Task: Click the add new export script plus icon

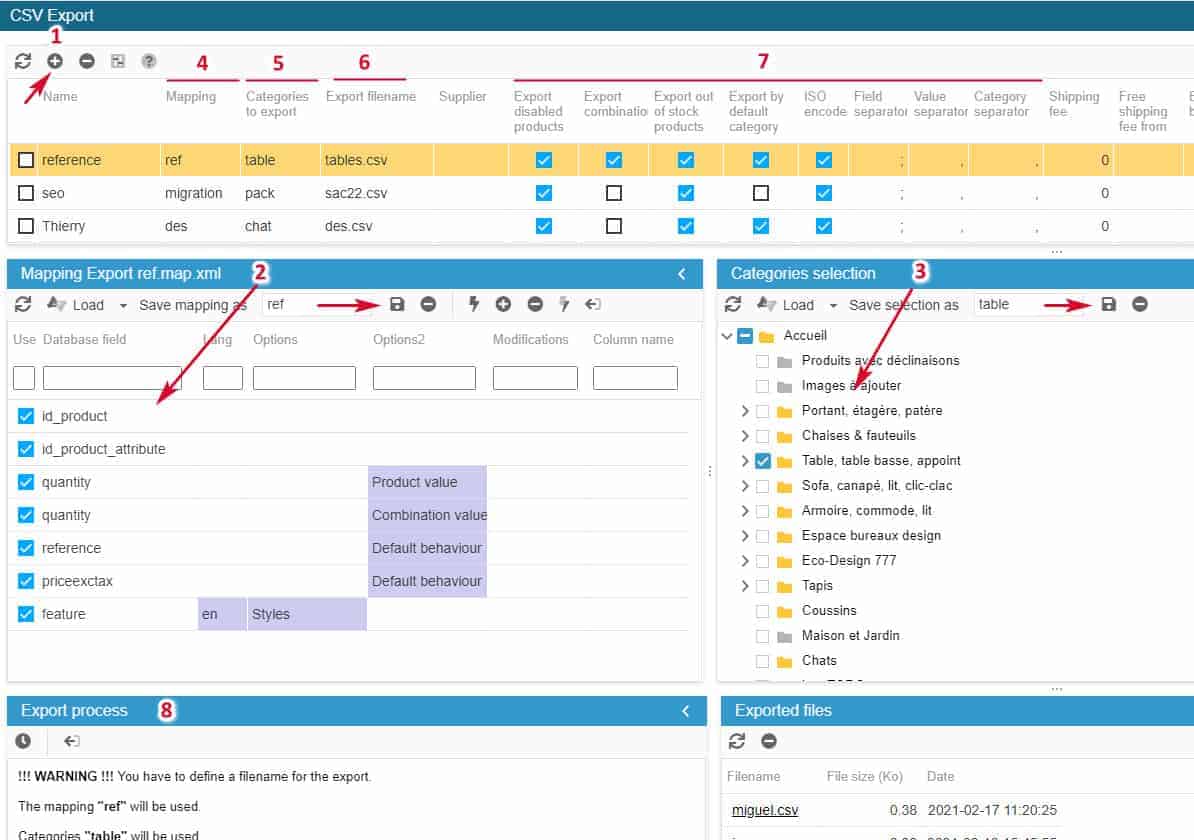Action: tap(55, 61)
